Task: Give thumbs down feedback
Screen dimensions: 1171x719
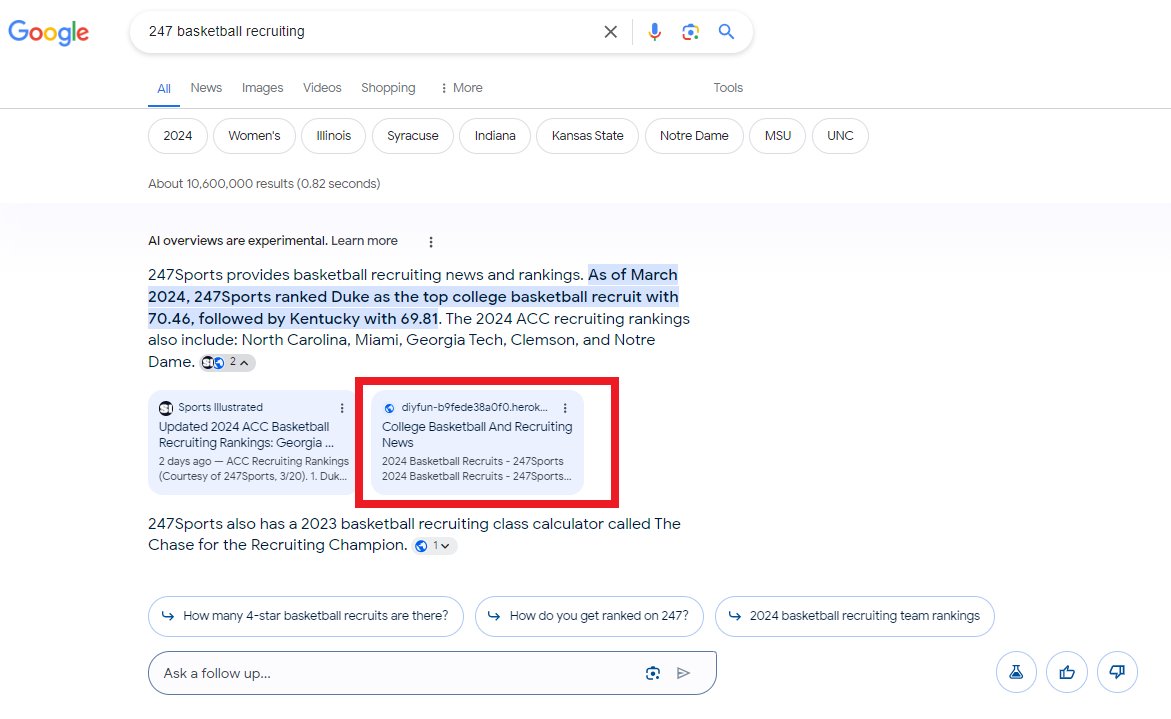Action: (1117, 672)
